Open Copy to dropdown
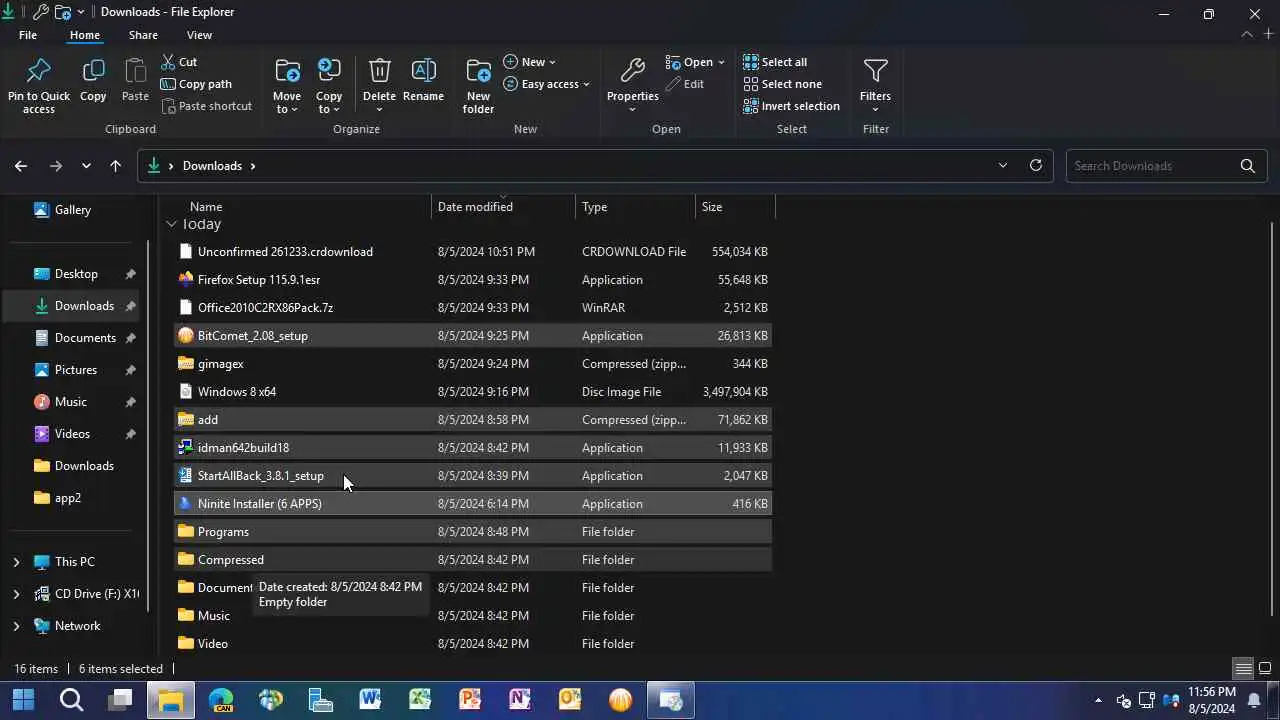Screen dimensions: 1280x720 coord(329,86)
